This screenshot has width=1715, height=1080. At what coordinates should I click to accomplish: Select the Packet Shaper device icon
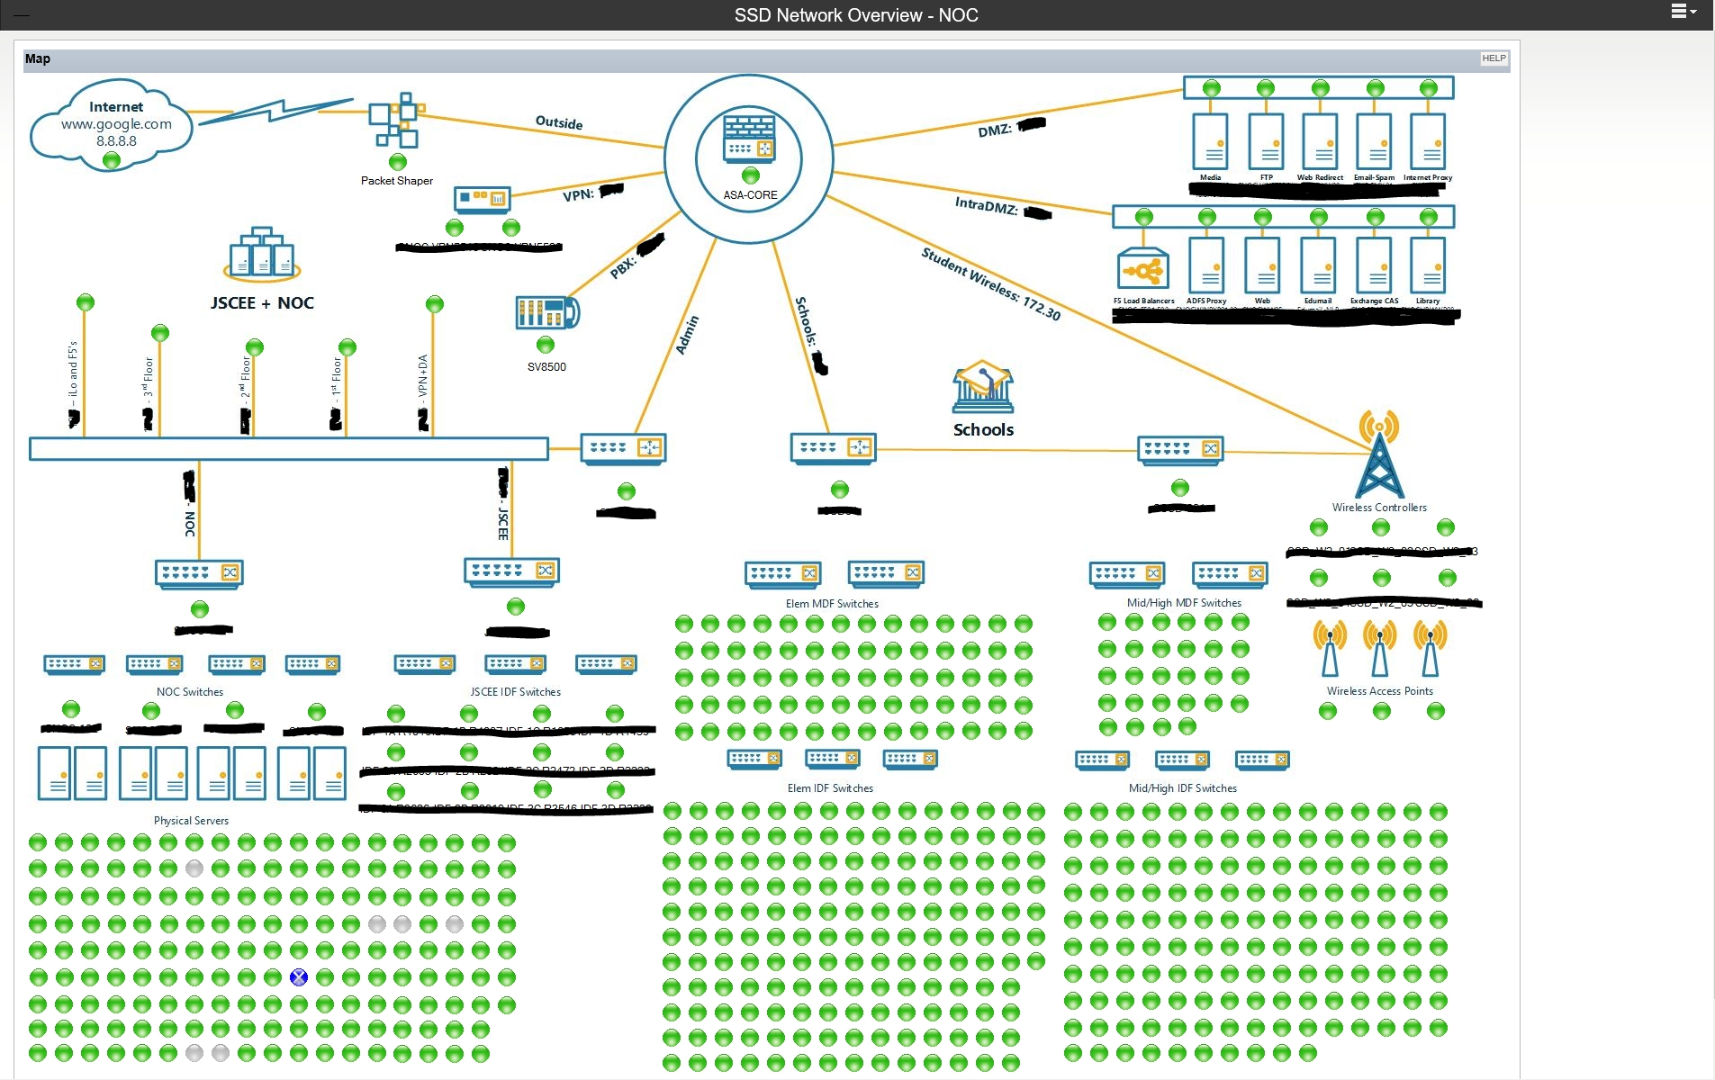point(397,121)
